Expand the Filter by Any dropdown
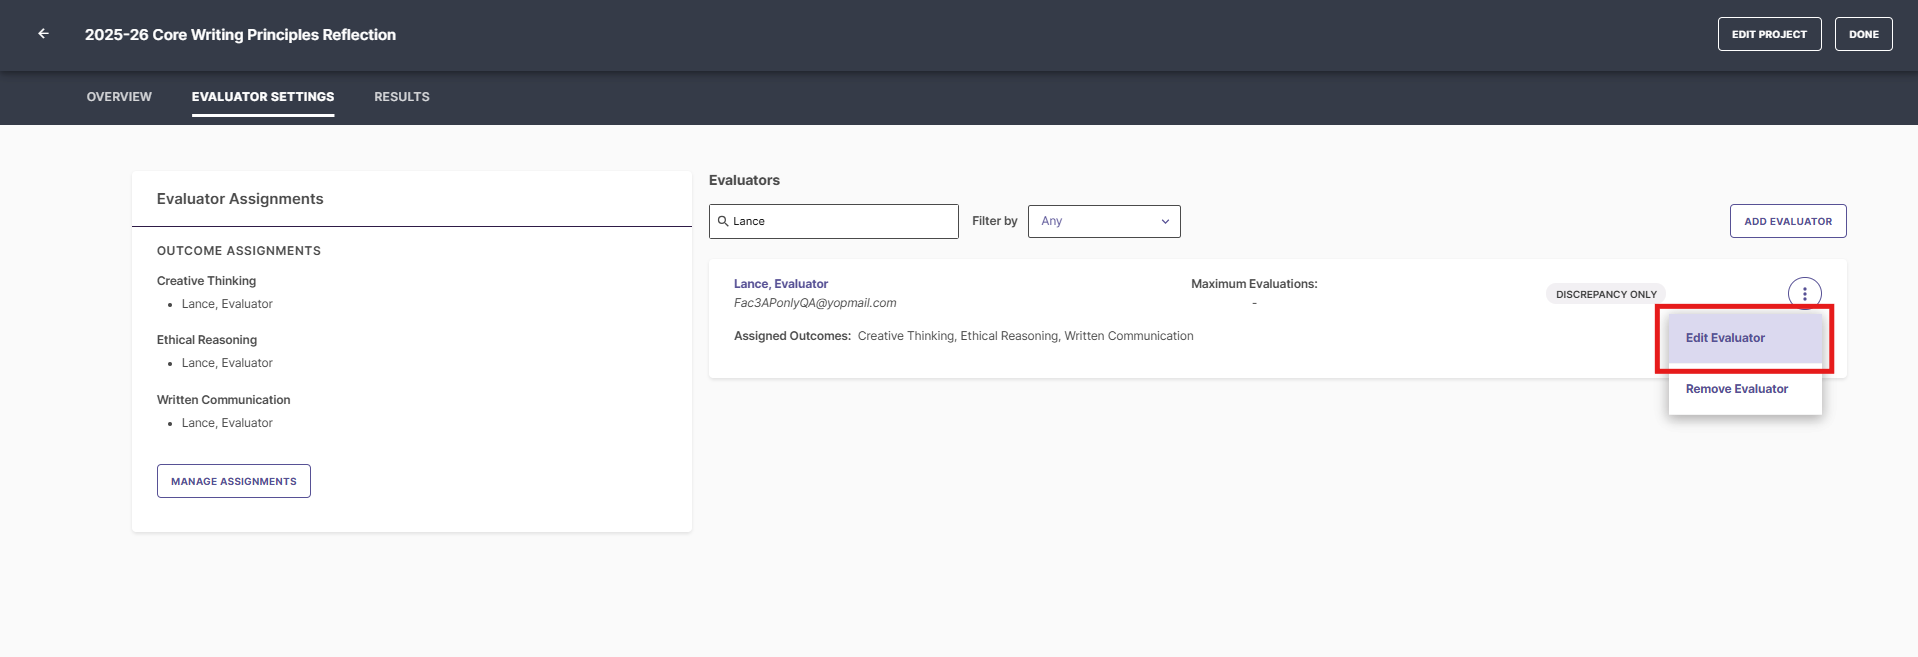Screen dimensions: 1918x657 tap(1104, 221)
